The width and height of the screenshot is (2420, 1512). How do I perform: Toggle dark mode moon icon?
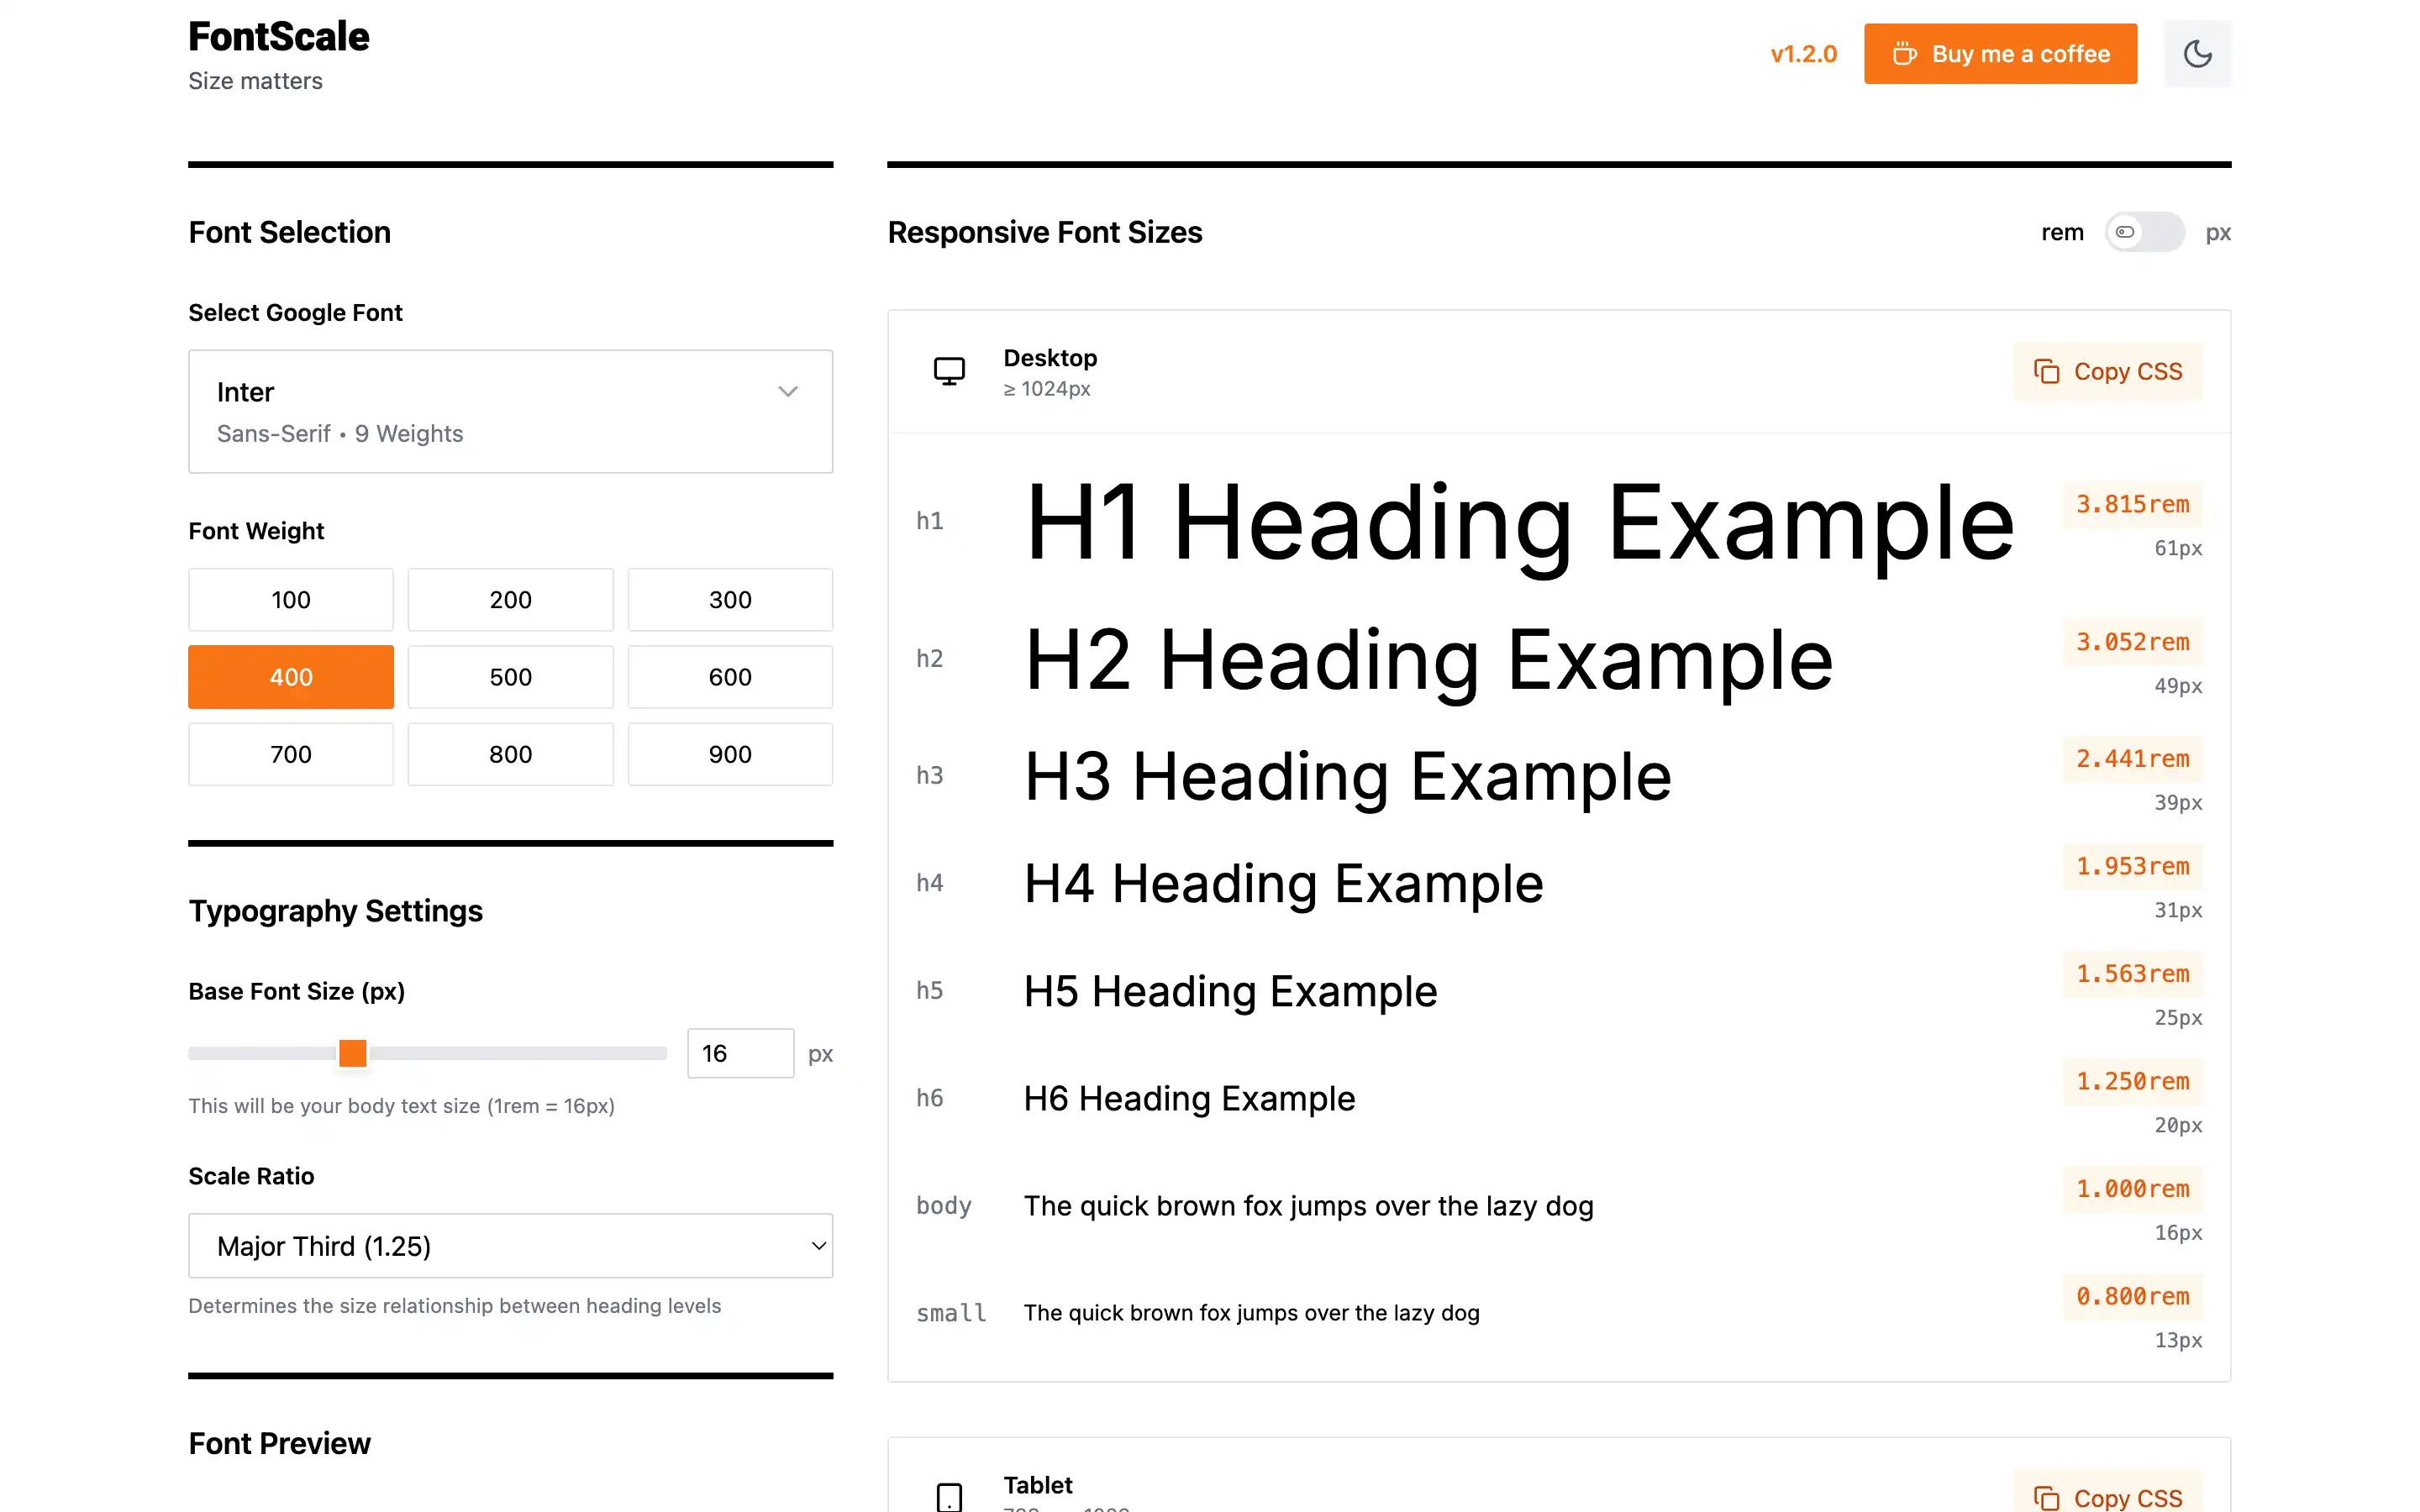[x=2197, y=54]
